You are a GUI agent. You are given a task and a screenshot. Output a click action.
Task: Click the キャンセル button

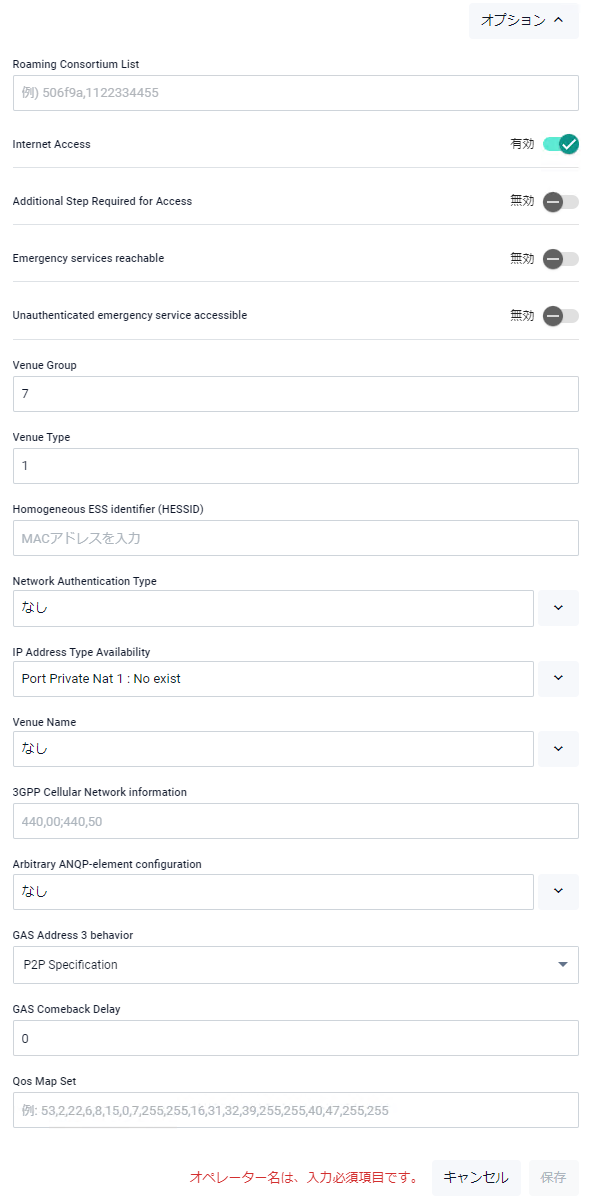tap(476, 1178)
